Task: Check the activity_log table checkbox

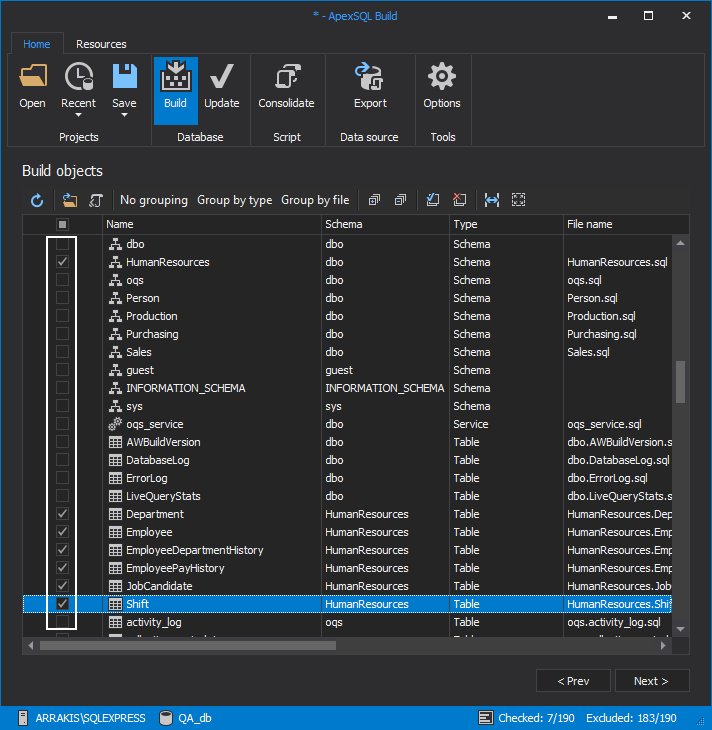Action: click(x=62, y=622)
